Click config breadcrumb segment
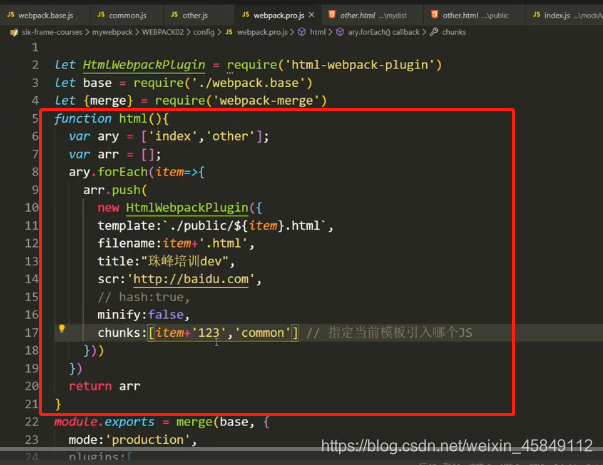 203,32
